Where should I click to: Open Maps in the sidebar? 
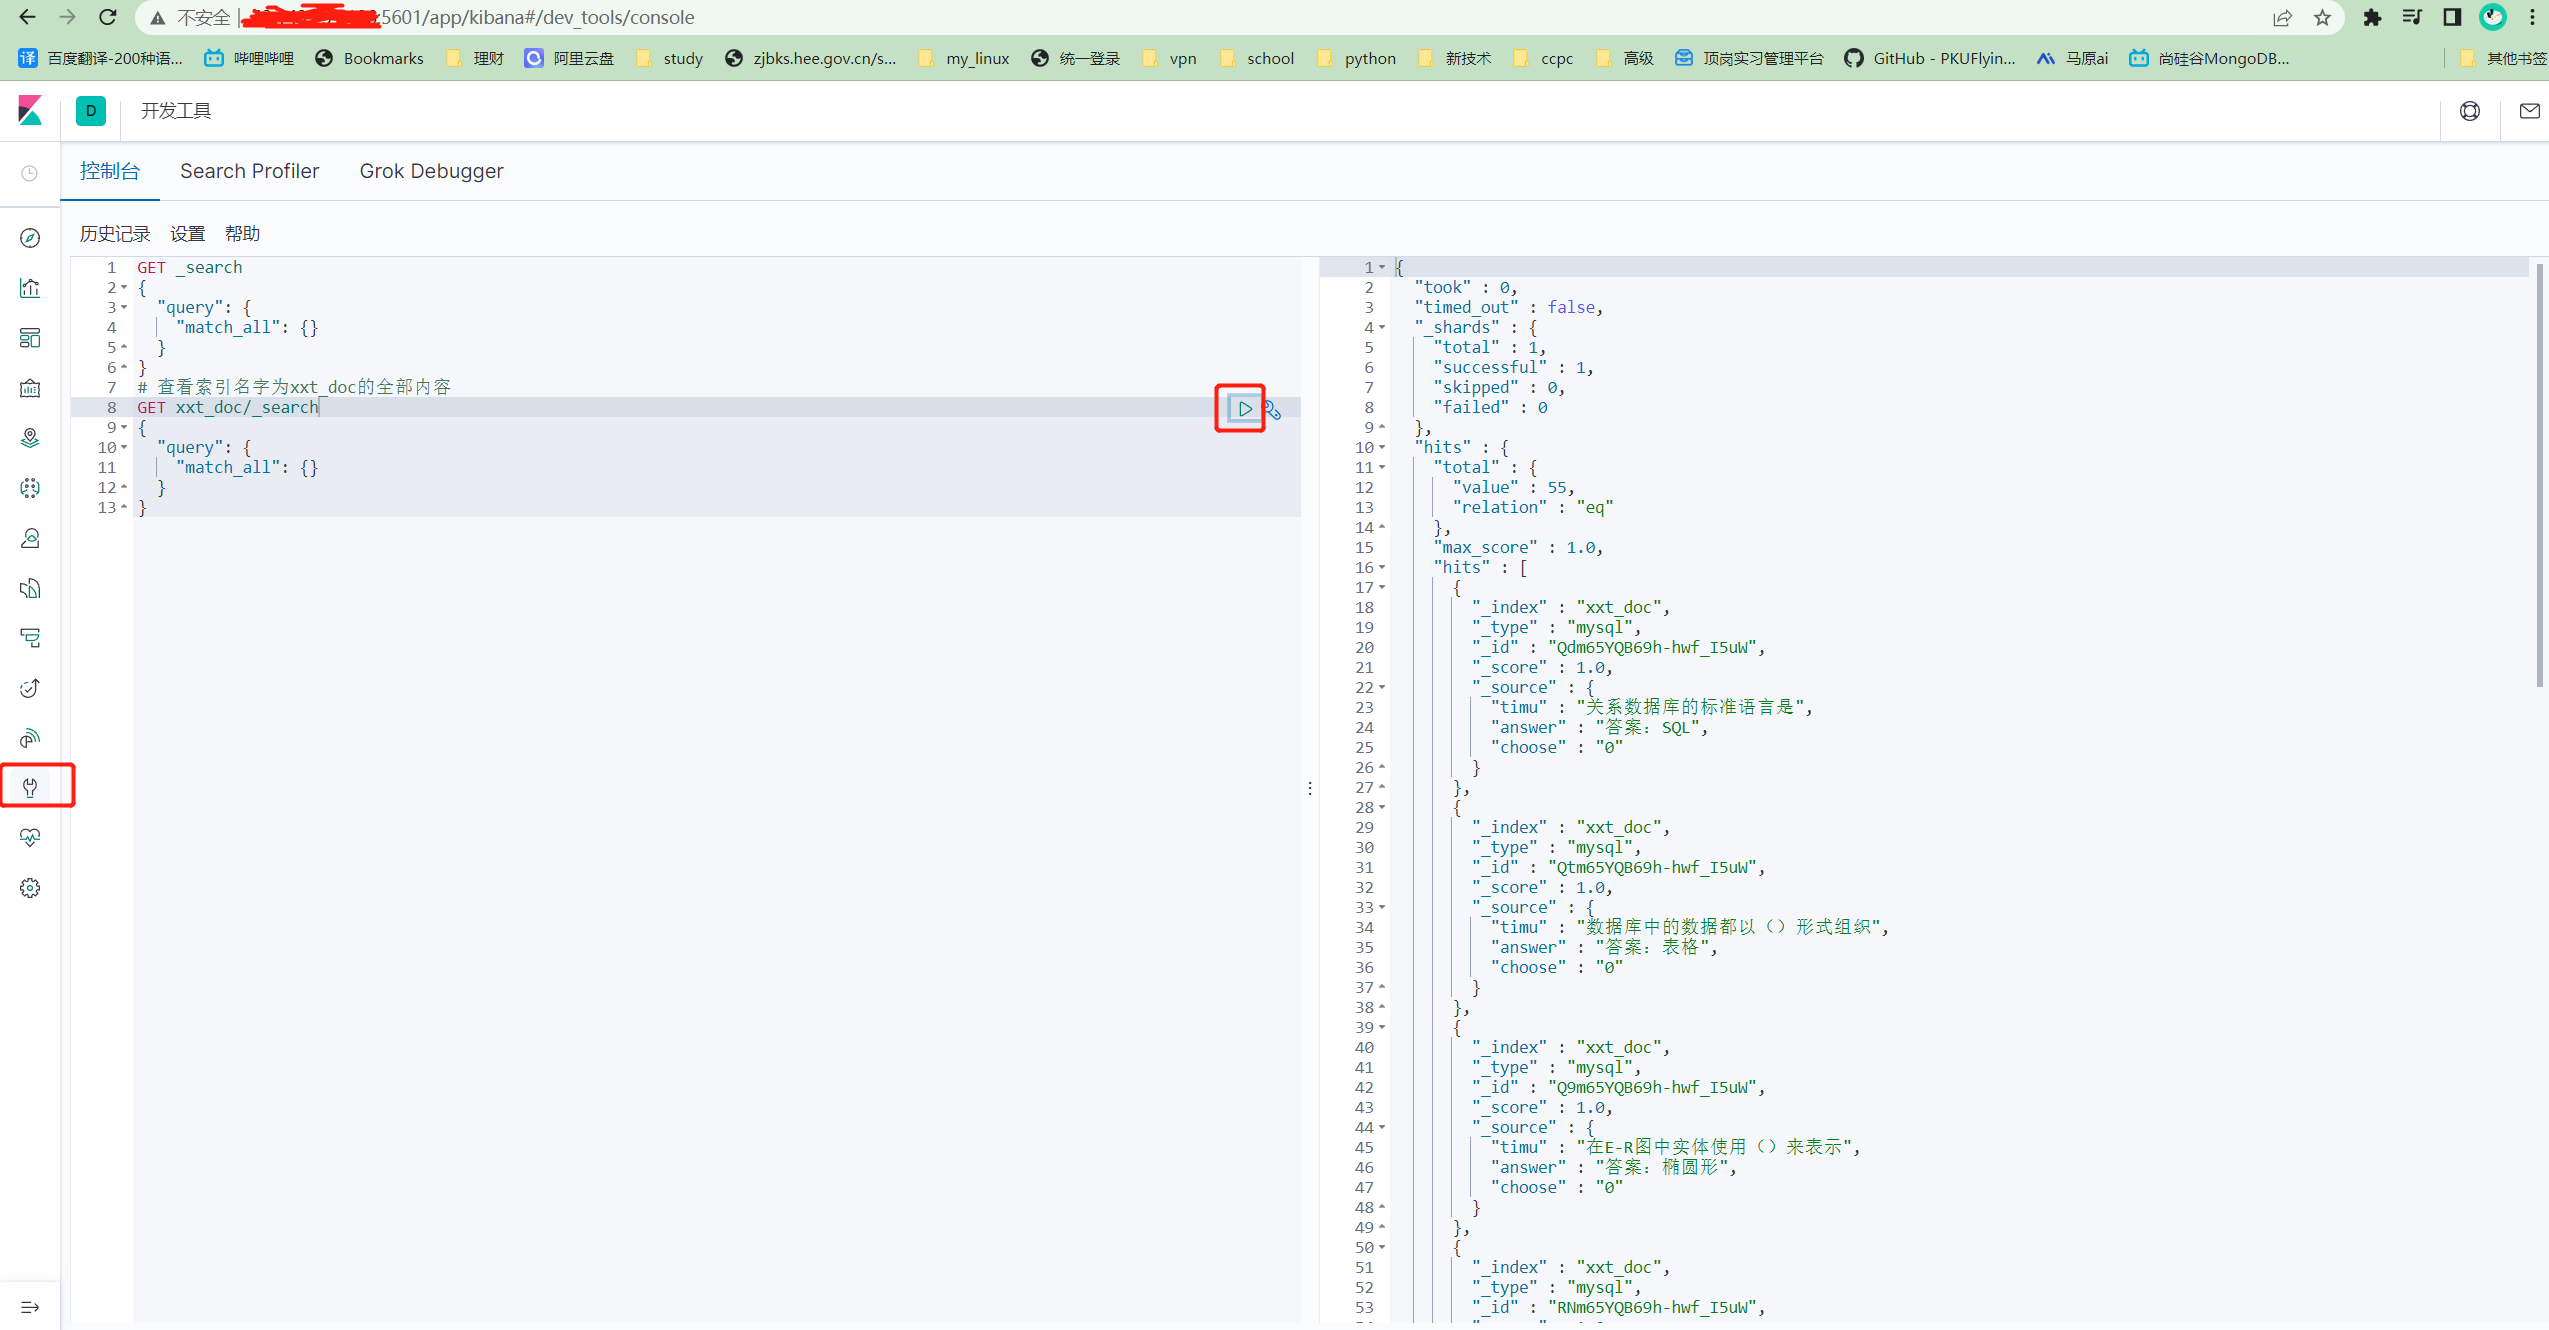[30, 438]
